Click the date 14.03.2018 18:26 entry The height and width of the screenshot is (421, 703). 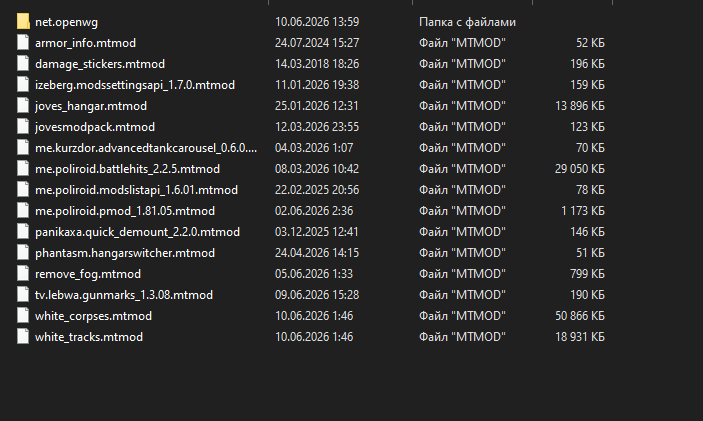click(x=317, y=64)
